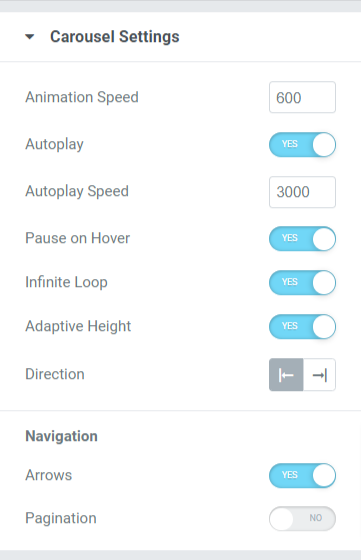Viewport: 361px width, 560px height.
Task: Click the Navigation heading
Action: pyautogui.click(x=61, y=436)
